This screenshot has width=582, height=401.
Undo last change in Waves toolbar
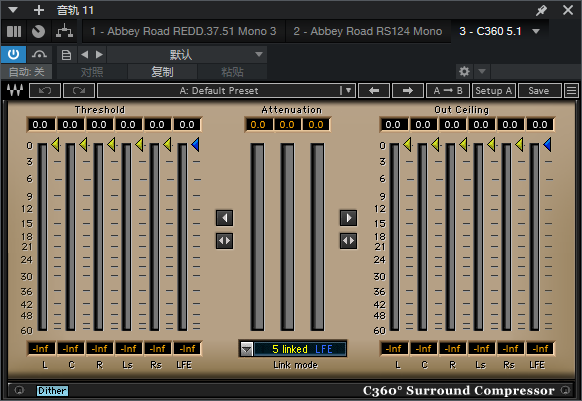[45, 91]
